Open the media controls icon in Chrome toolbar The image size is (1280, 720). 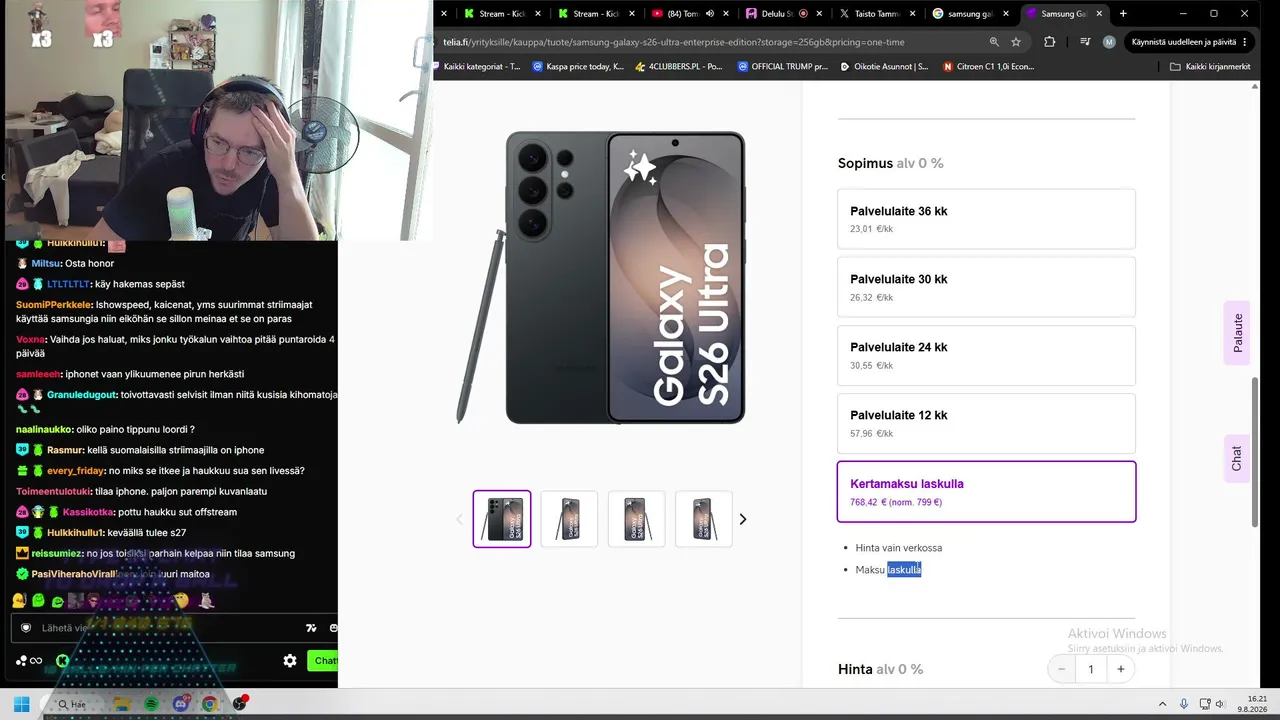[1085, 42]
